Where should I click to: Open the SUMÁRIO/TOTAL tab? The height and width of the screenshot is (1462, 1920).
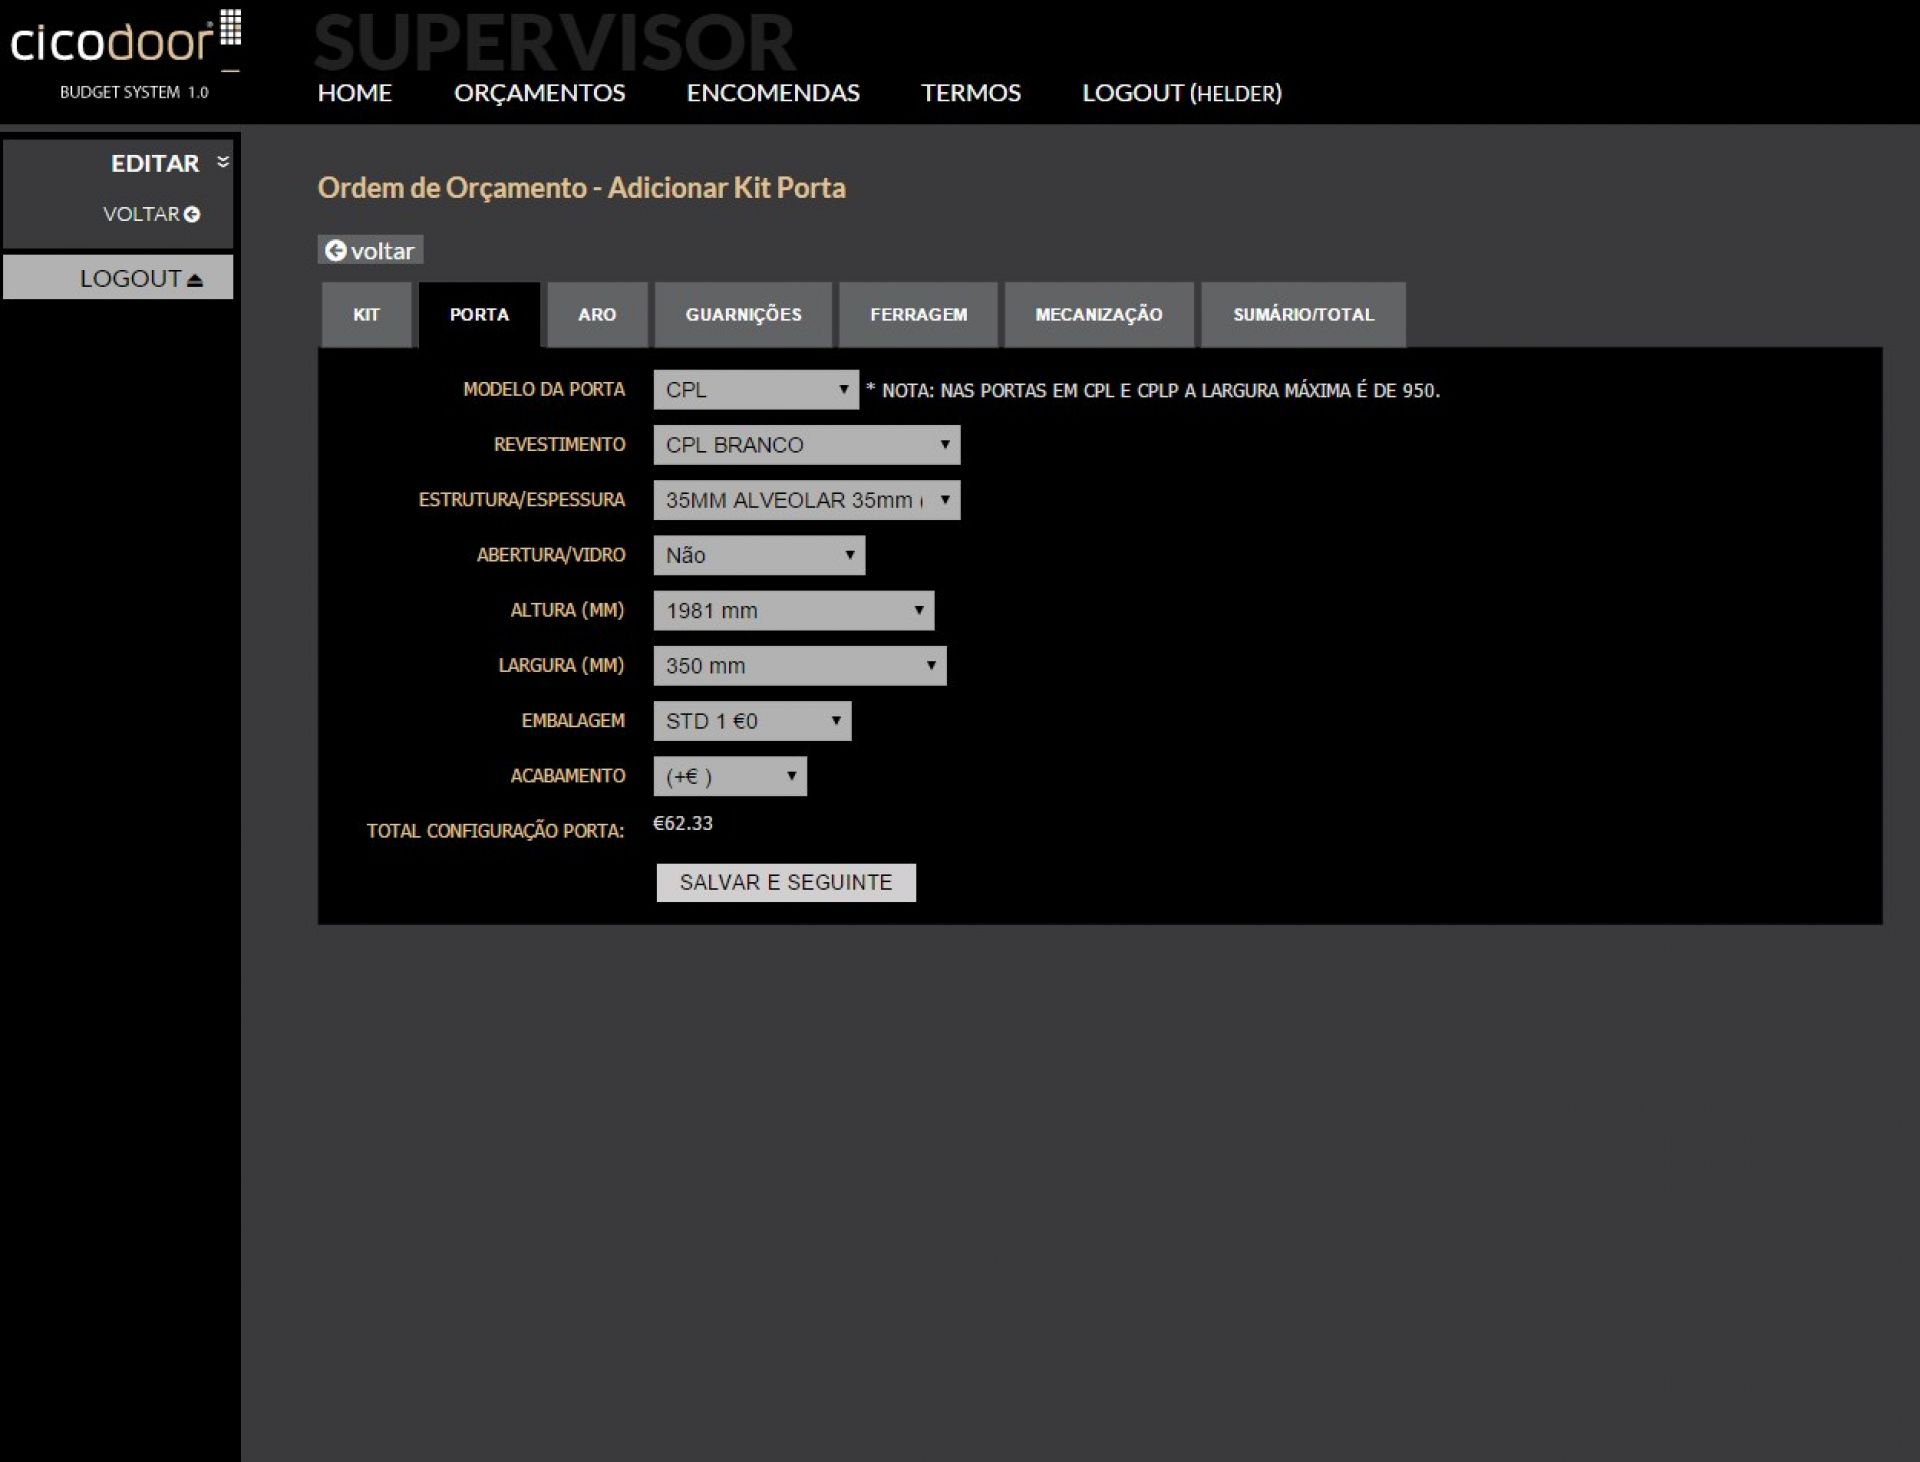(x=1302, y=315)
